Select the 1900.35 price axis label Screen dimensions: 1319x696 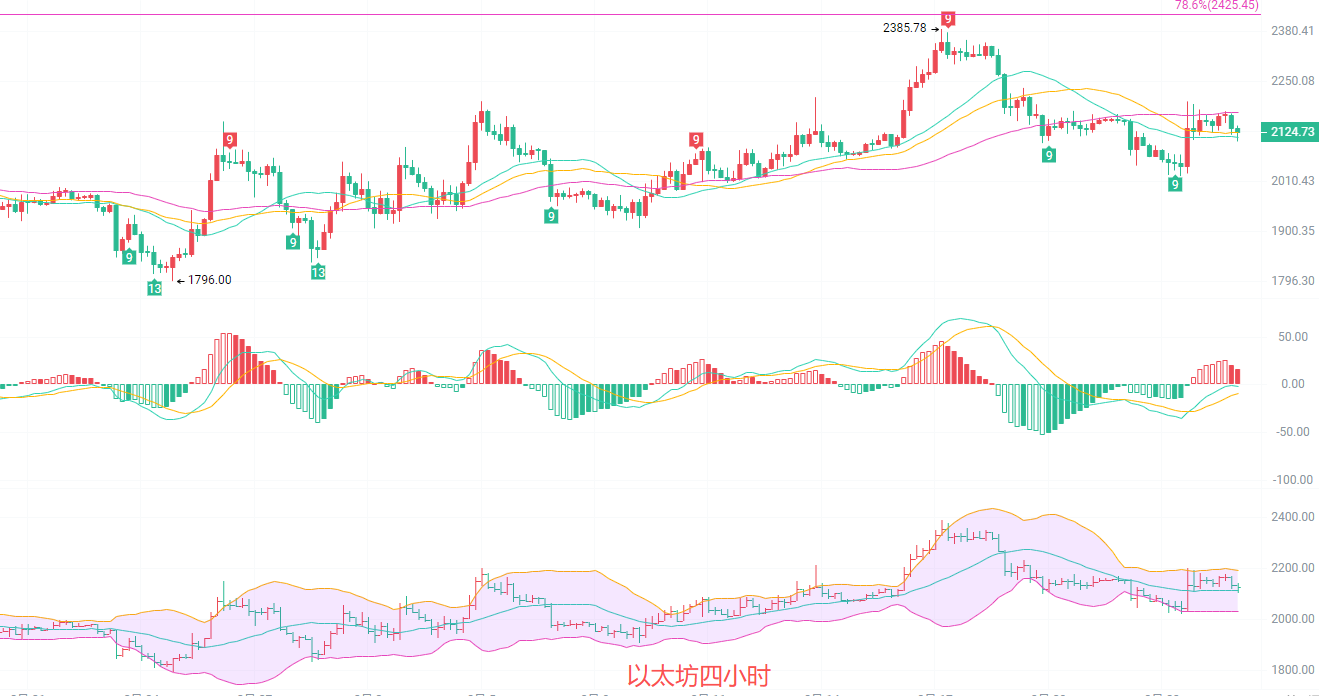coord(1292,231)
